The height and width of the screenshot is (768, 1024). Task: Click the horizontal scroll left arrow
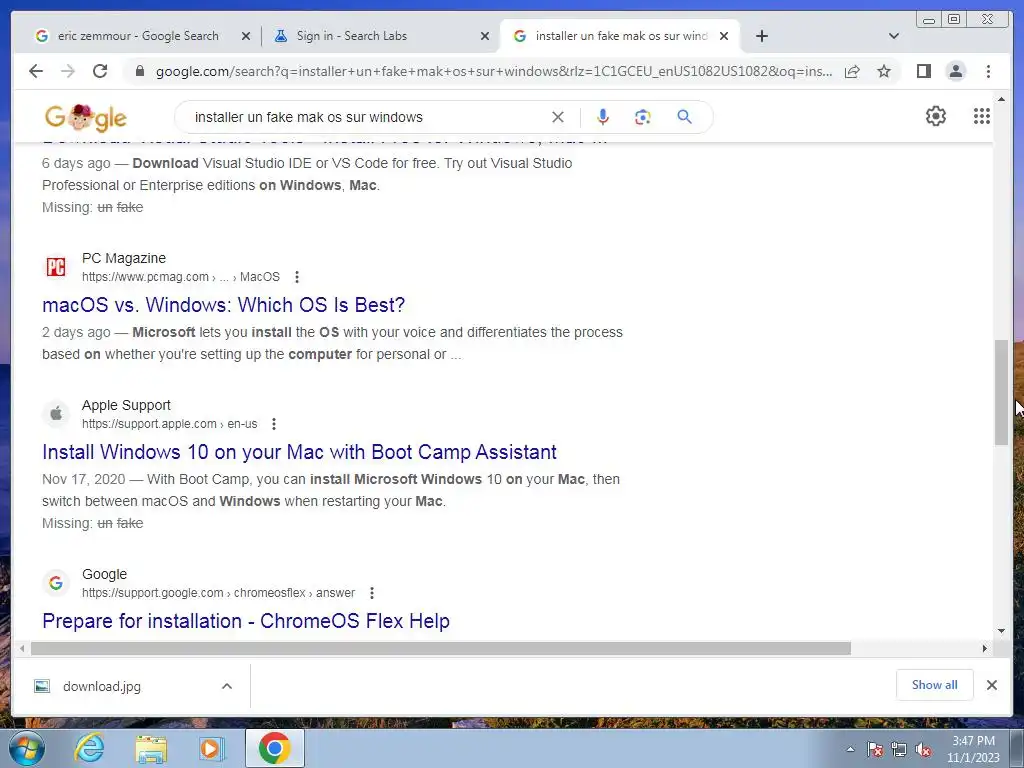pyautogui.click(x=22, y=648)
